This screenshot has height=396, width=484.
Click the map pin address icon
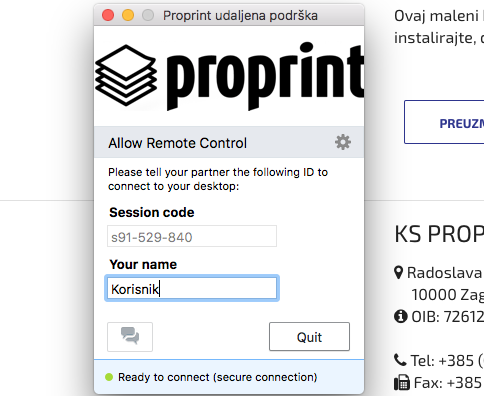pyautogui.click(x=398, y=273)
